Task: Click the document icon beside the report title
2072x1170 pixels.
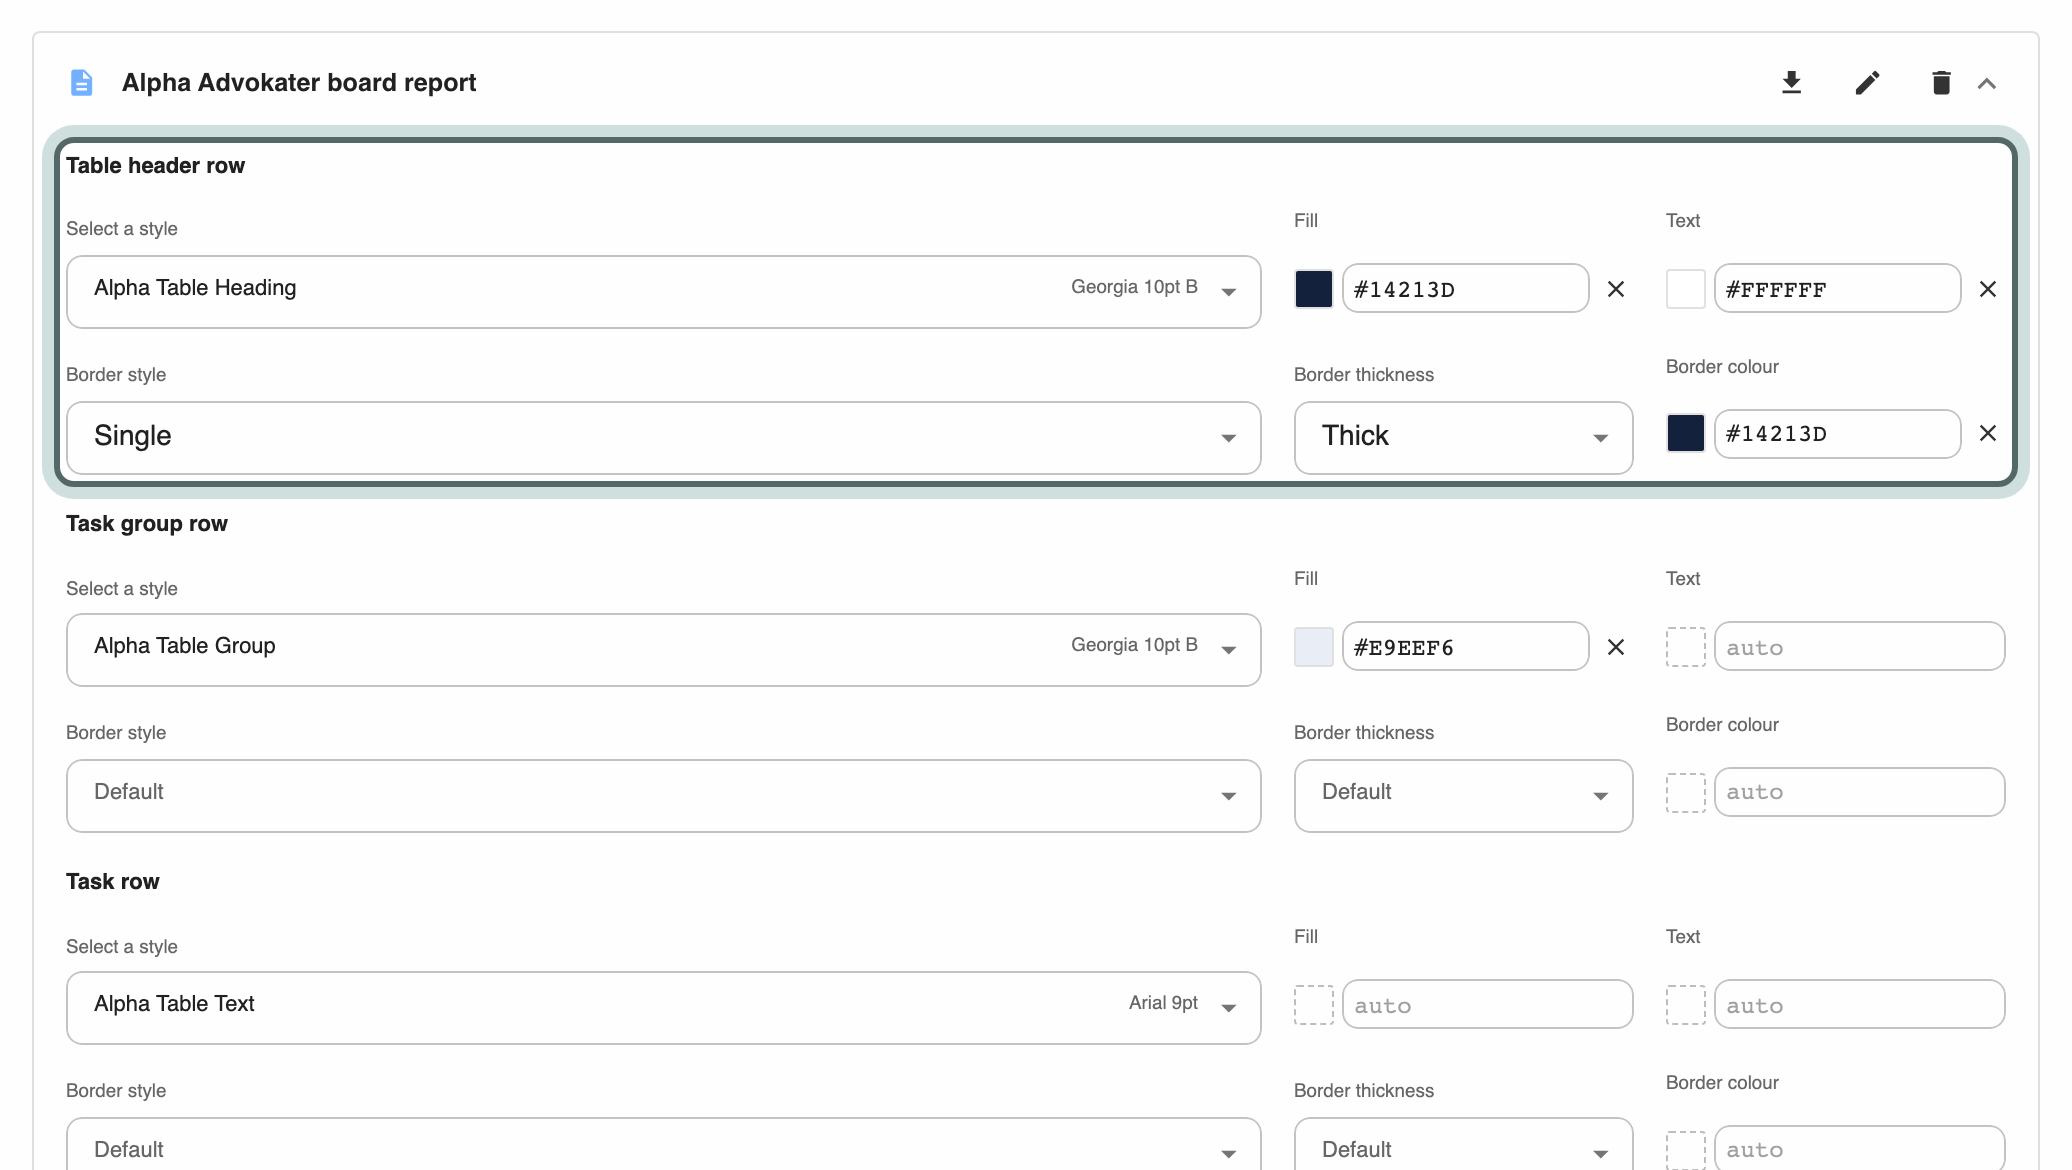Action: 82,83
